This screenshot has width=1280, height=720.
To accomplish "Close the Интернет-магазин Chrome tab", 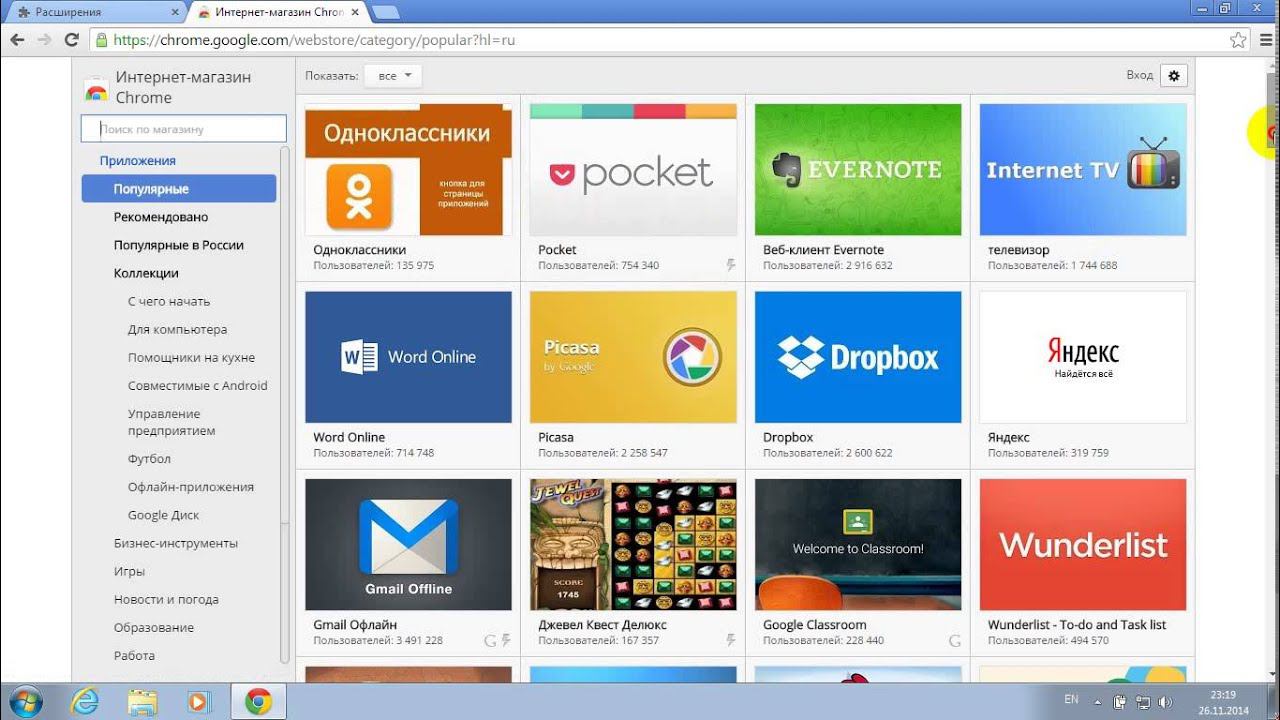I will pos(357,12).
